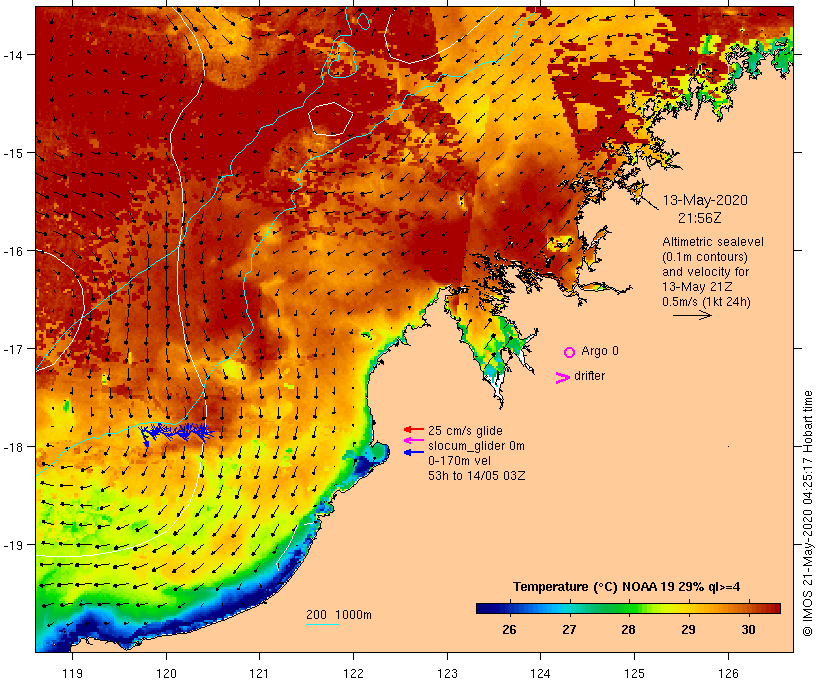The image size is (820, 680).
Task: Click the longitude axis label 122
Action: 354,673
